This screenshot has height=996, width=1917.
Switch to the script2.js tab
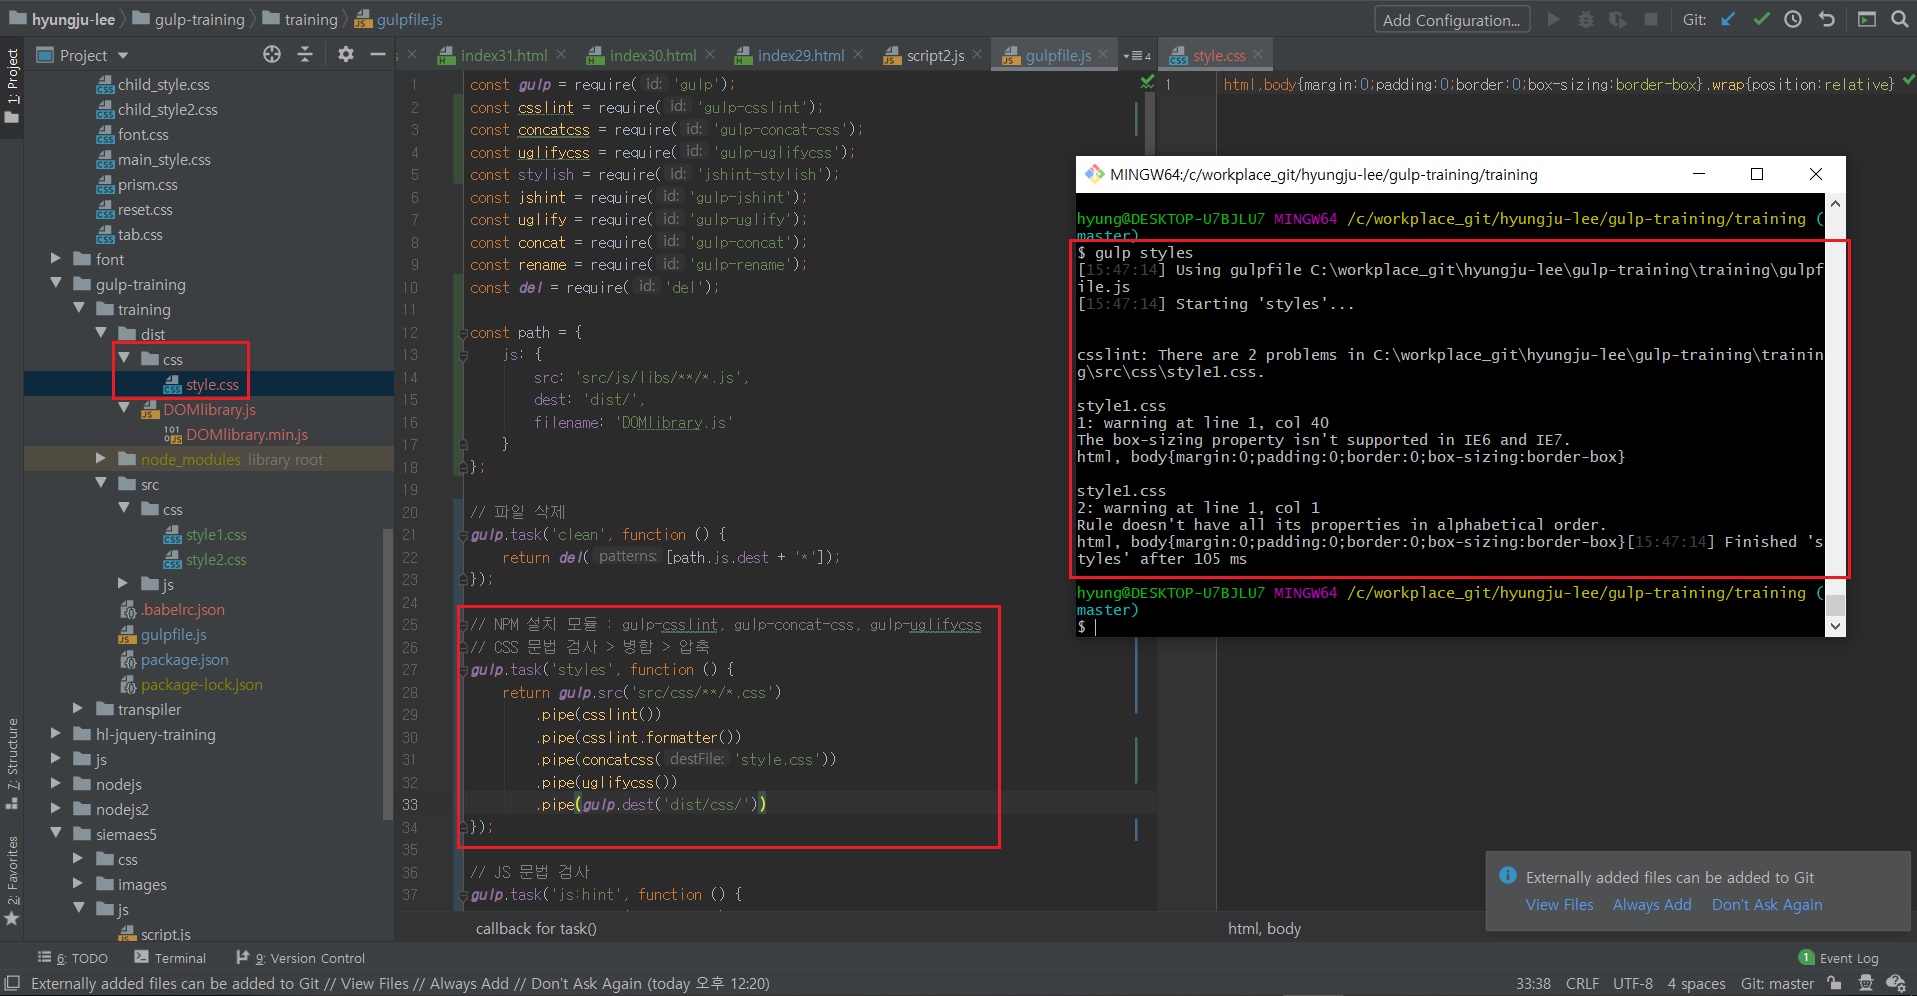coord(935,56)
